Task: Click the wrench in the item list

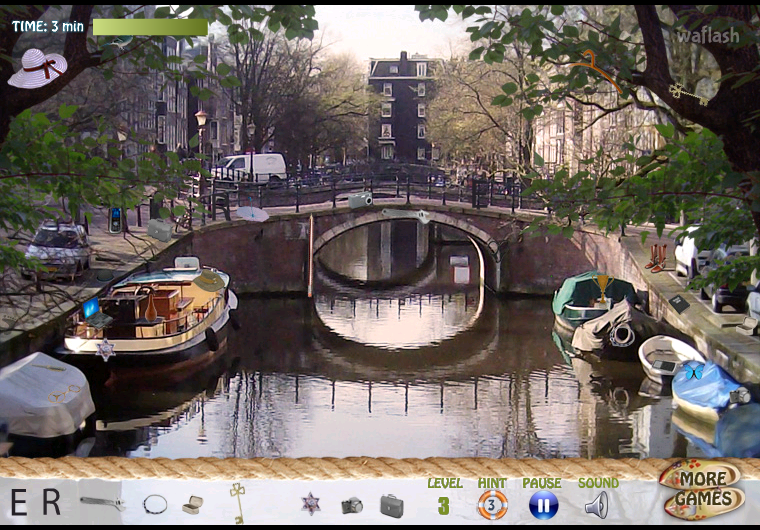Action: coord(102,503)
